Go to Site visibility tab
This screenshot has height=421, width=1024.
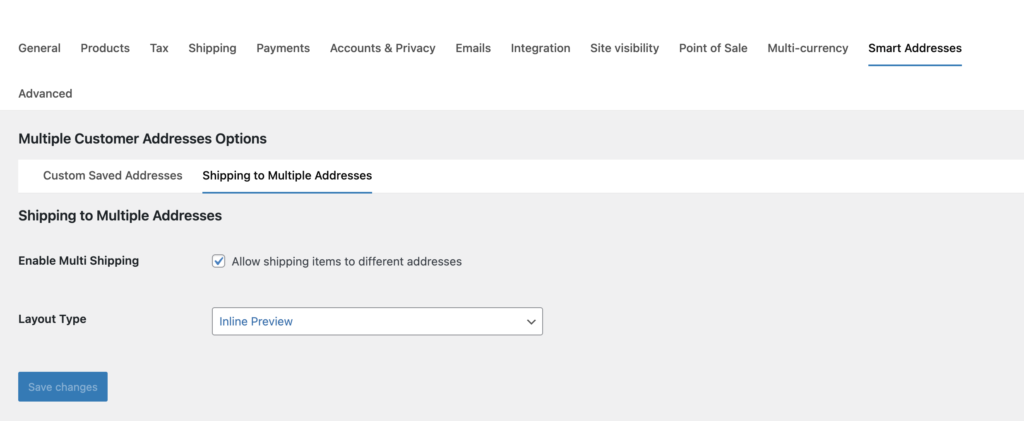click(x=624, y=48)
